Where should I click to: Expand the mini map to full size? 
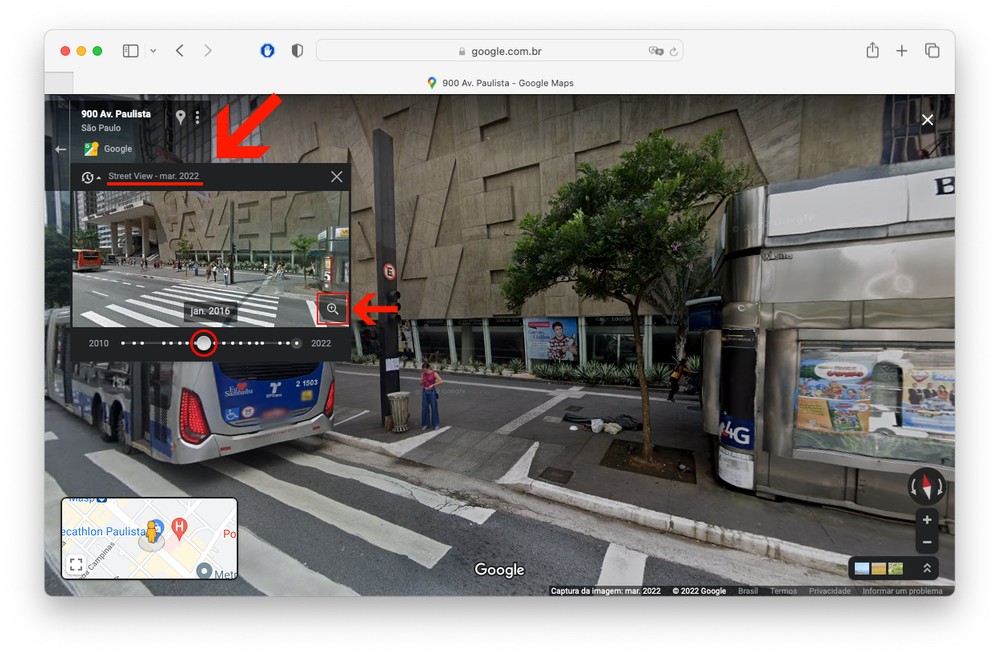(x=75, y=565)
